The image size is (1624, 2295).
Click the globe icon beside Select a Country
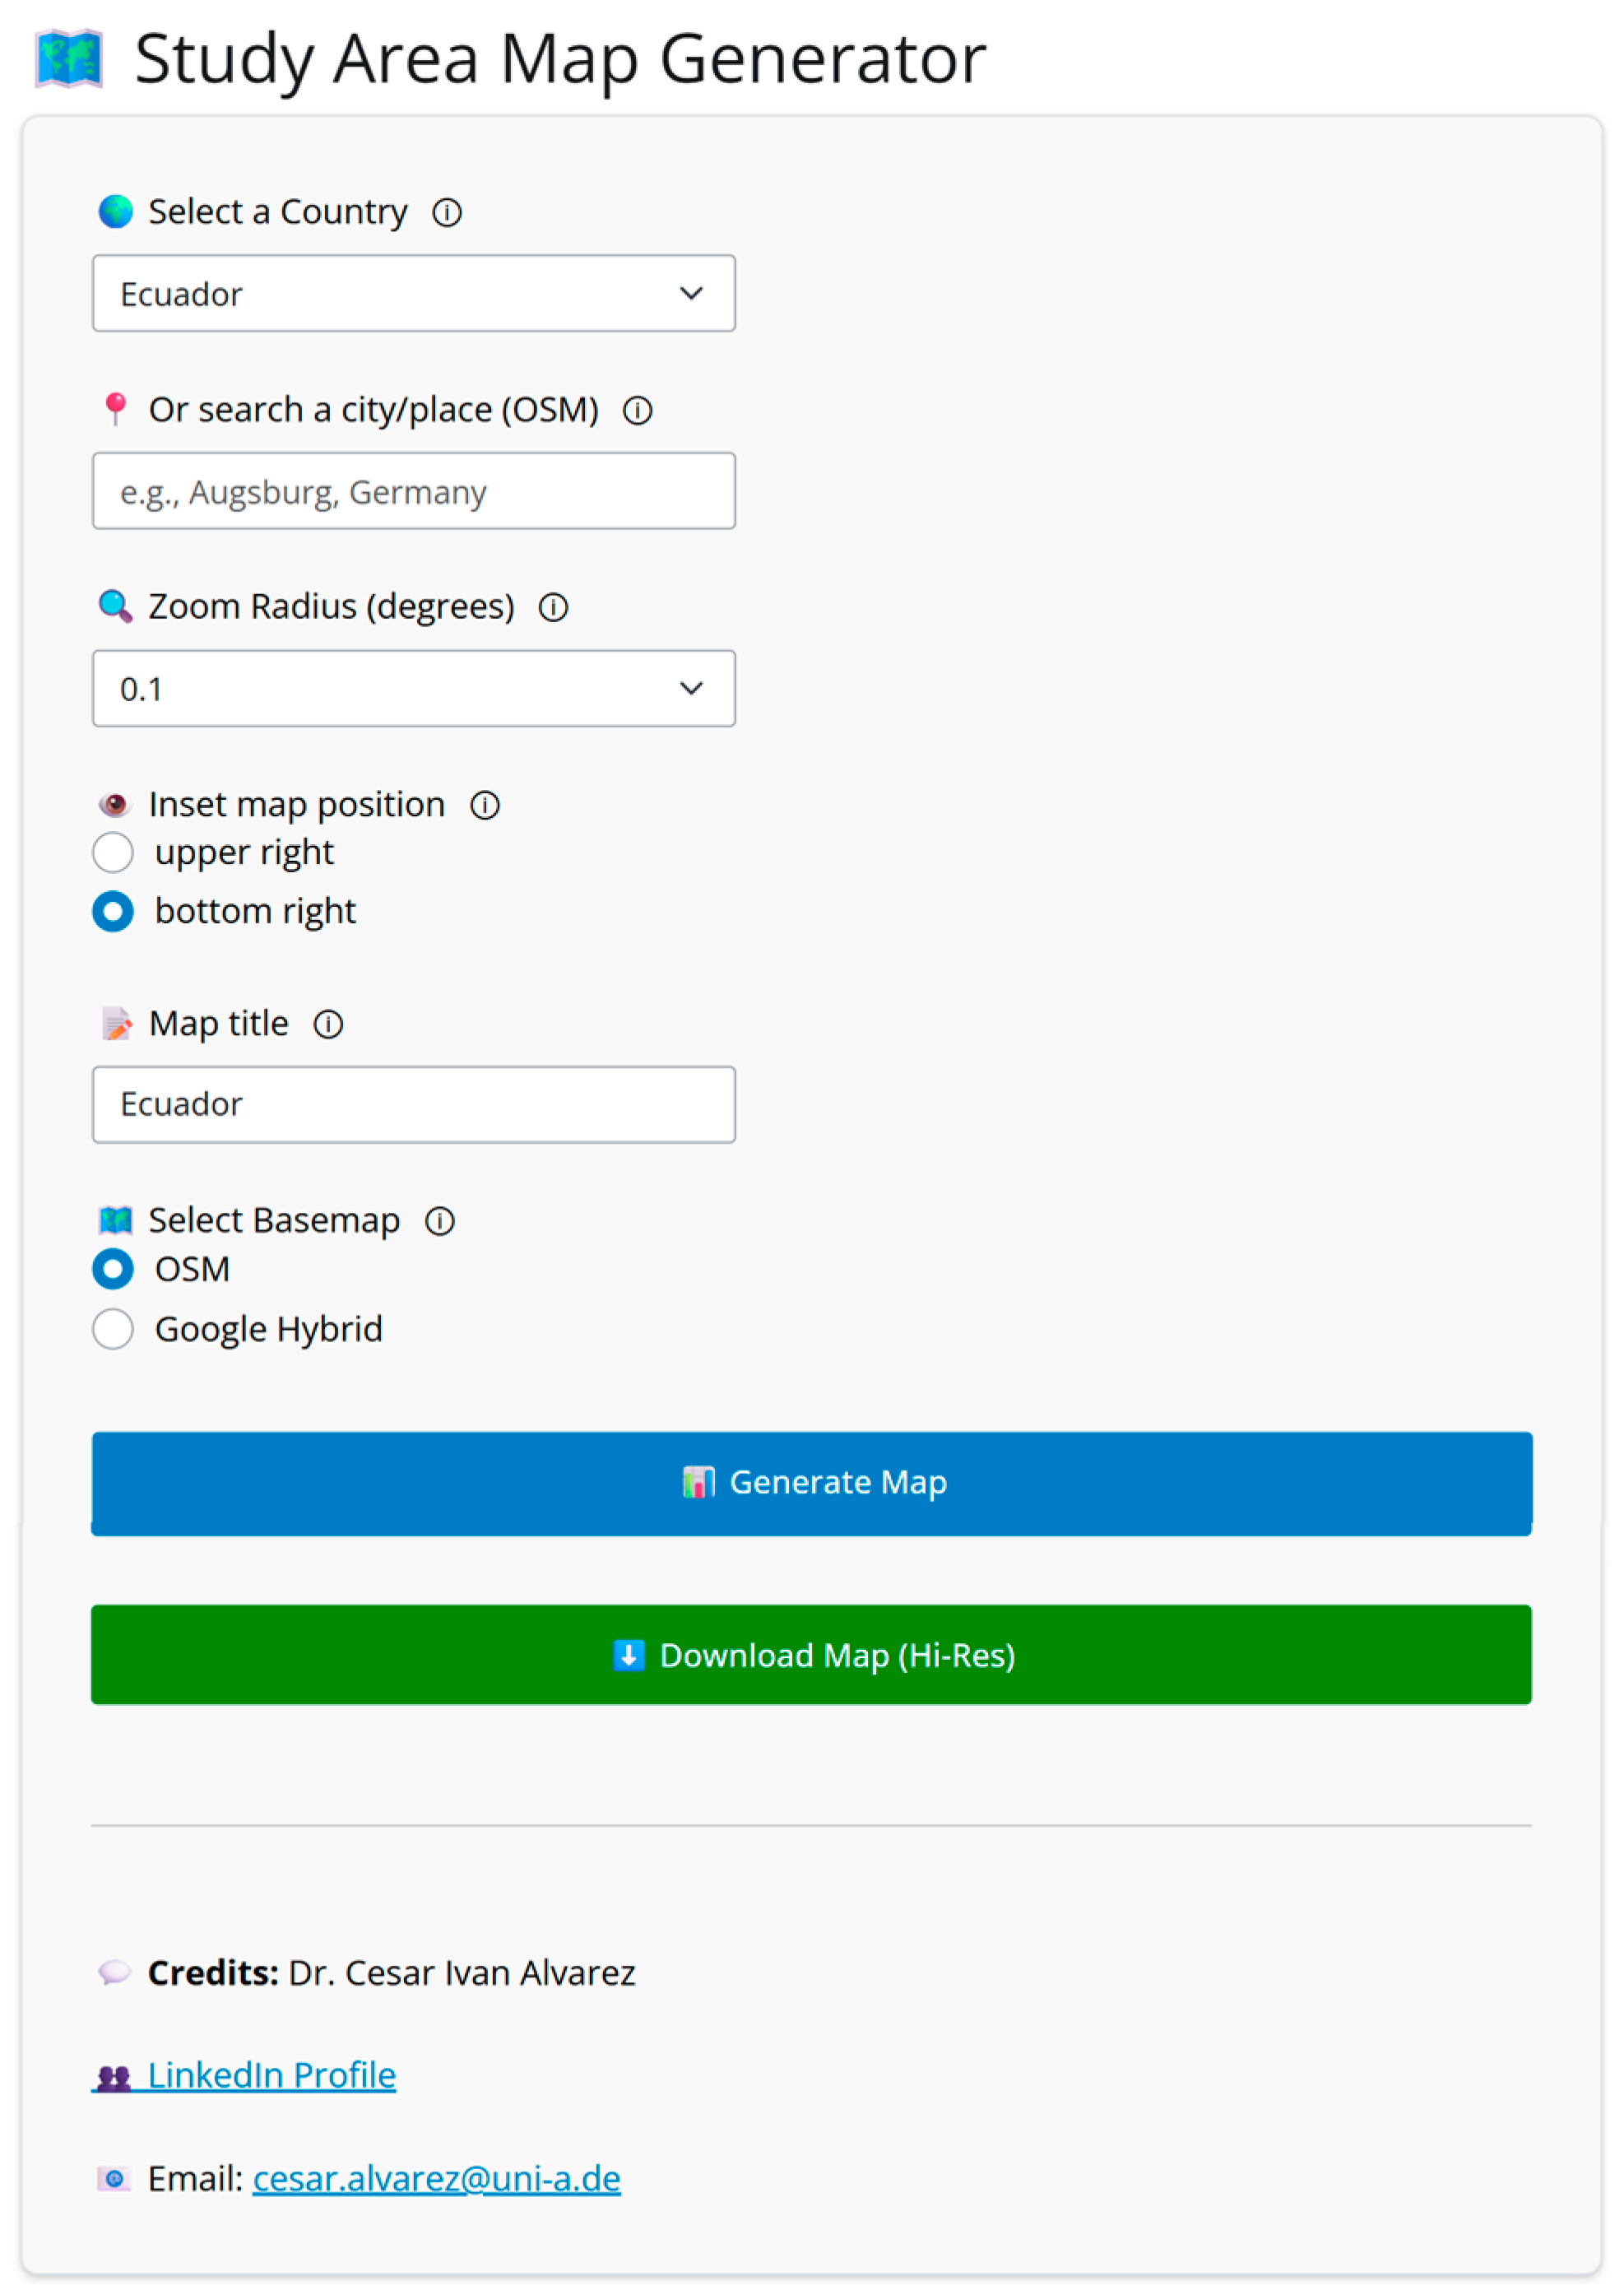click(116, 212)
